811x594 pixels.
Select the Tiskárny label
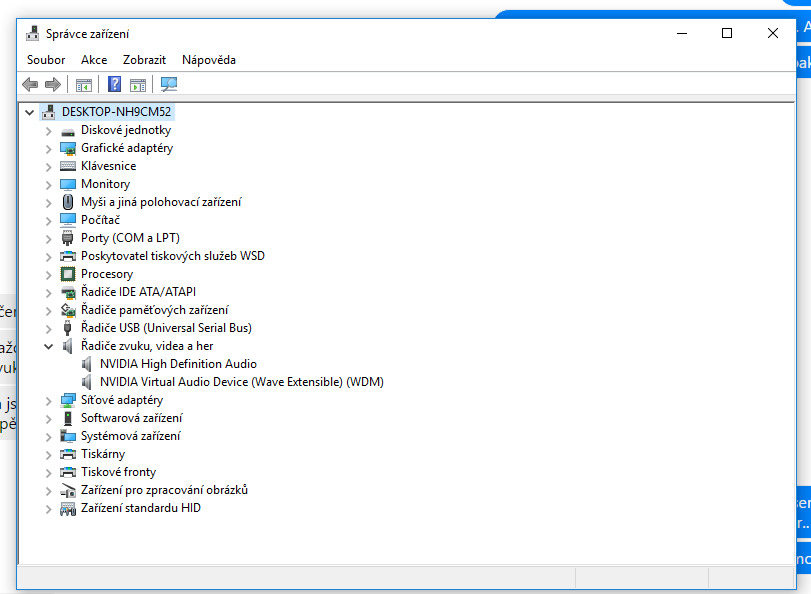(103, 454)
